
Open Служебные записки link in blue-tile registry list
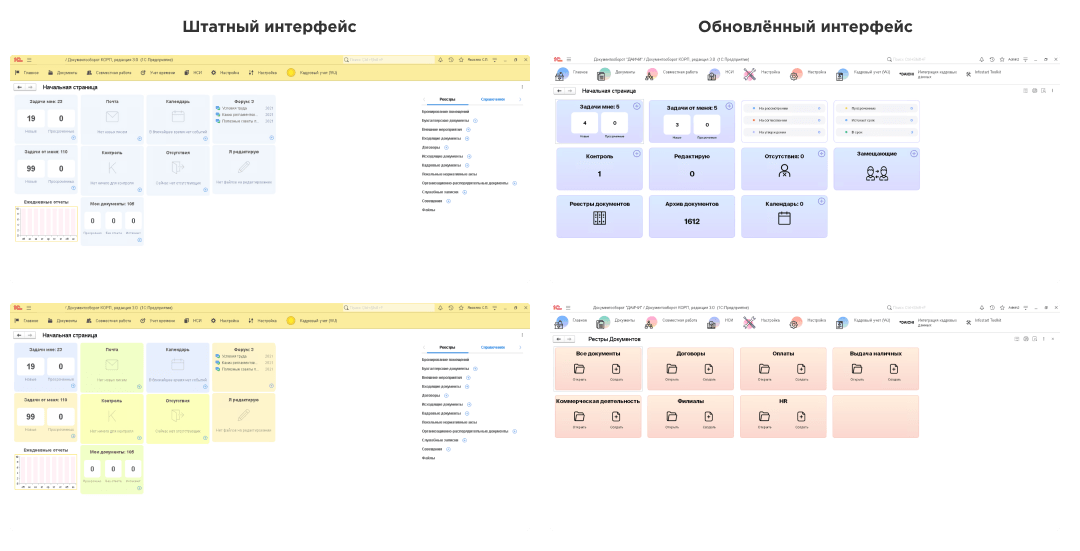(x=440, y=192)
